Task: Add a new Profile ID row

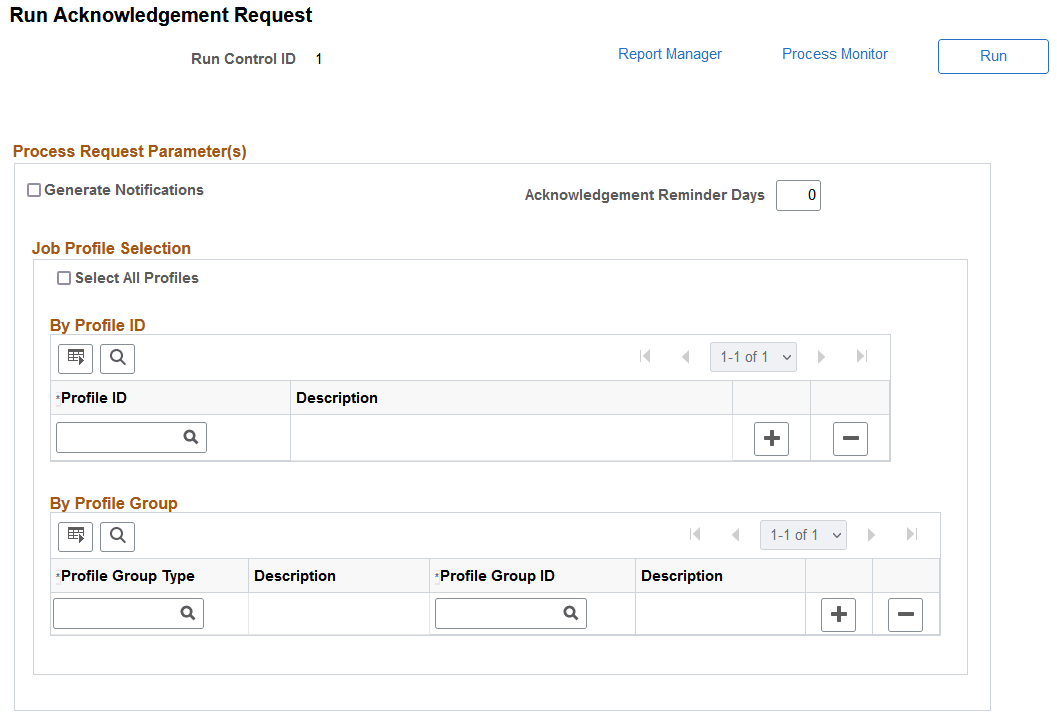Action: tap(771, 438)
